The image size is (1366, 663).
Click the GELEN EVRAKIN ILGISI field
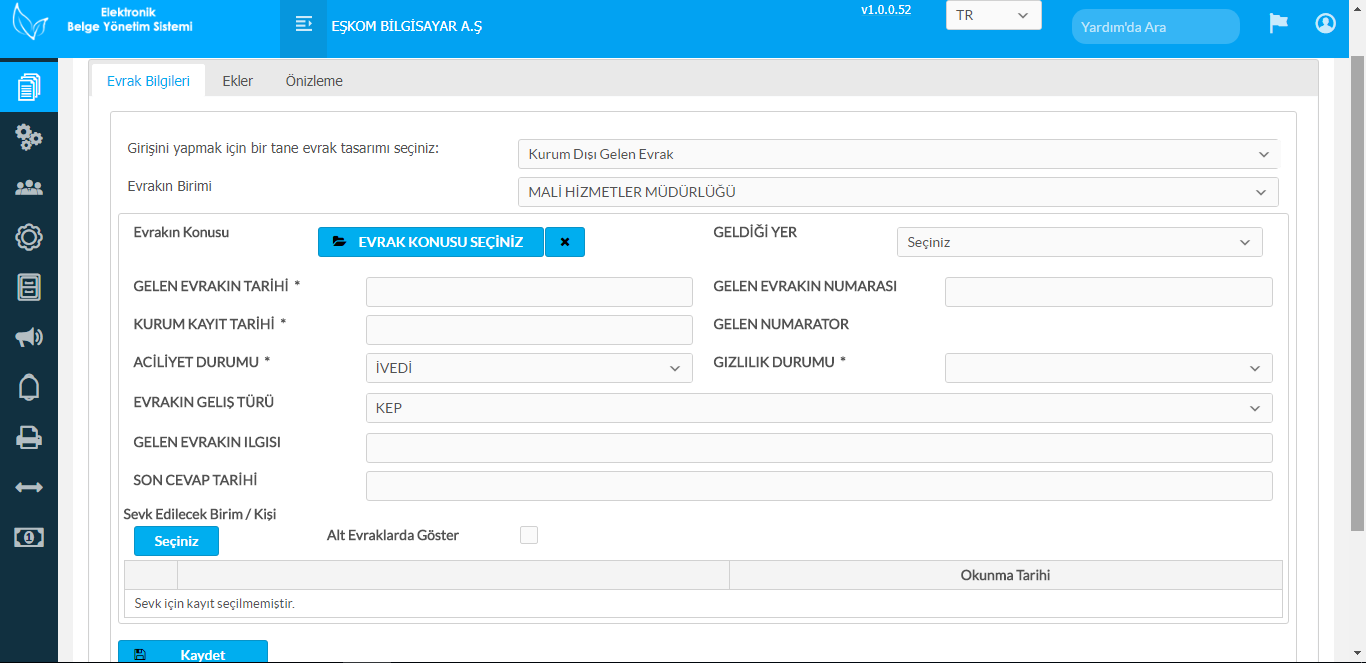tap(819, 448)
